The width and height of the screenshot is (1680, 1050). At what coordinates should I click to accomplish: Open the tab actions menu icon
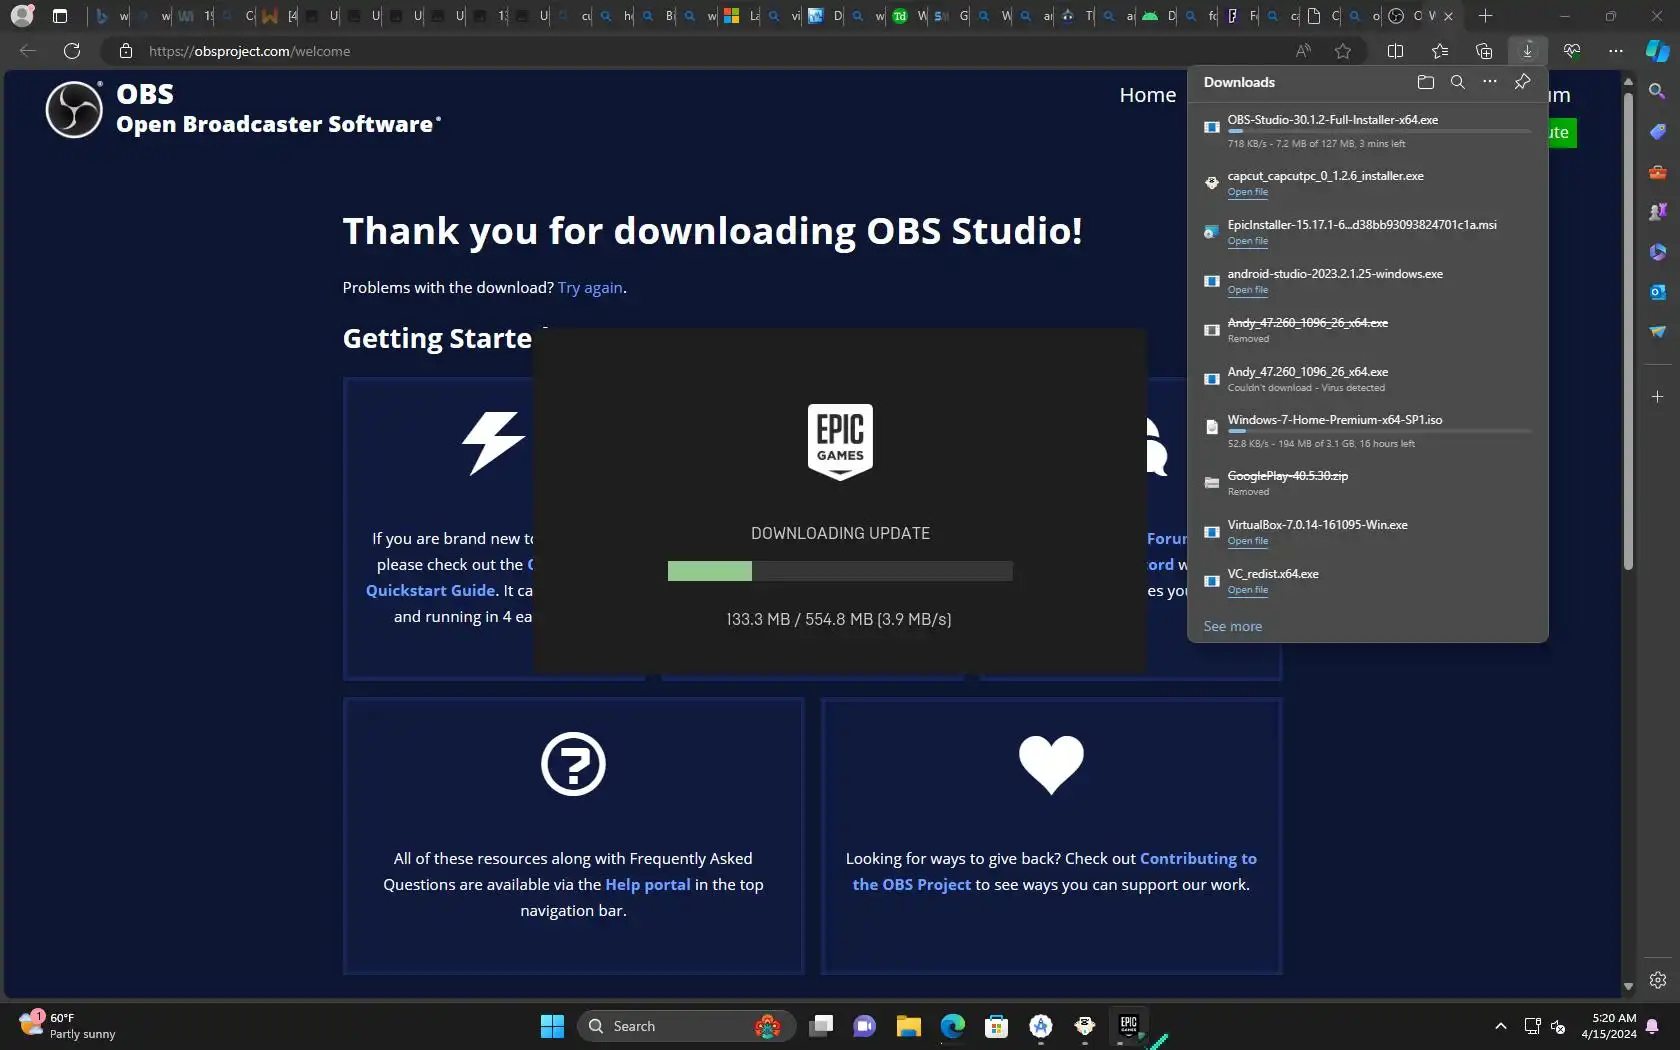click(60, 16)
